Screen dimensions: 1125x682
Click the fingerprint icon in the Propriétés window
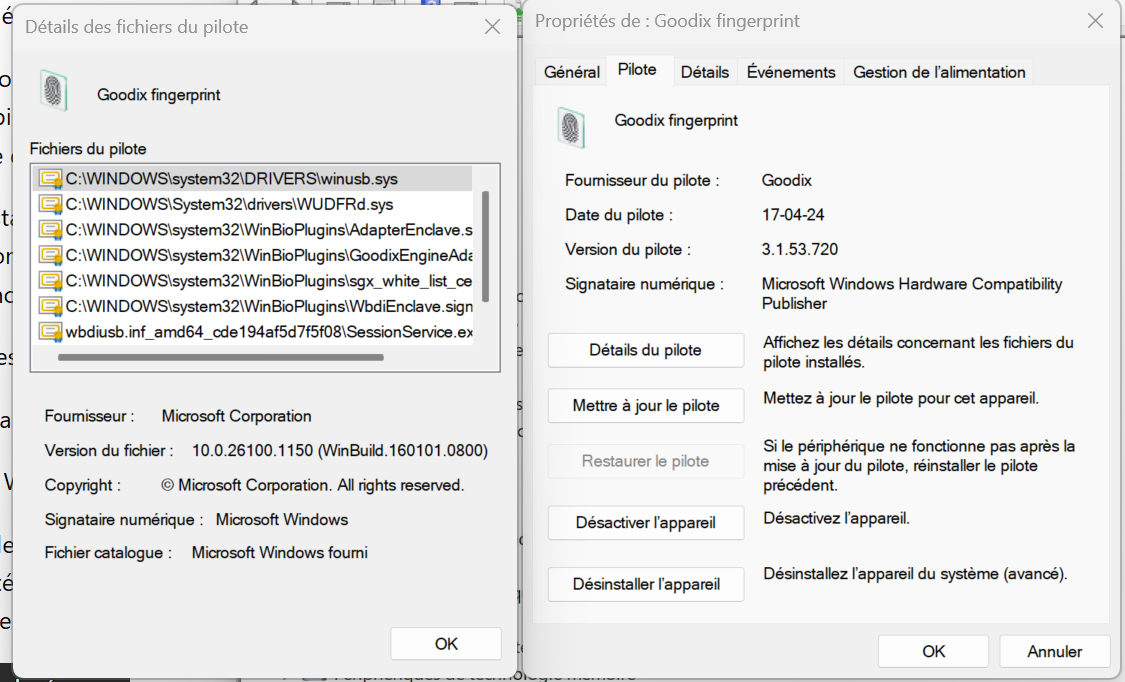tap(572, 127)
